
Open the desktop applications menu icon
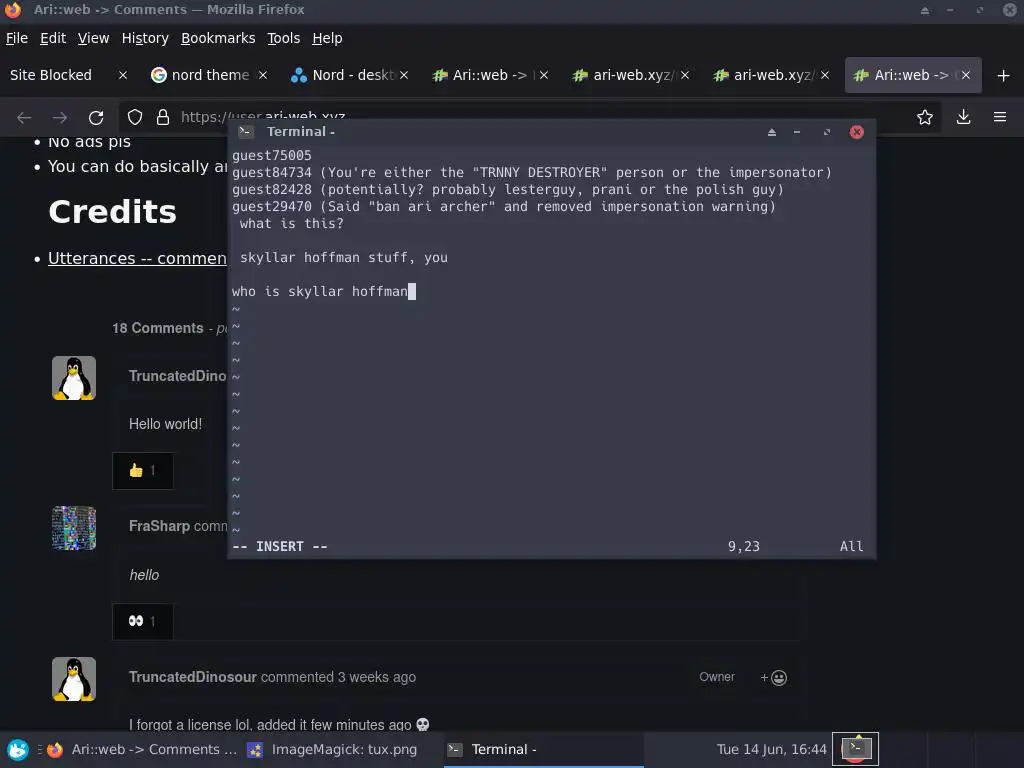coord(18,750)
